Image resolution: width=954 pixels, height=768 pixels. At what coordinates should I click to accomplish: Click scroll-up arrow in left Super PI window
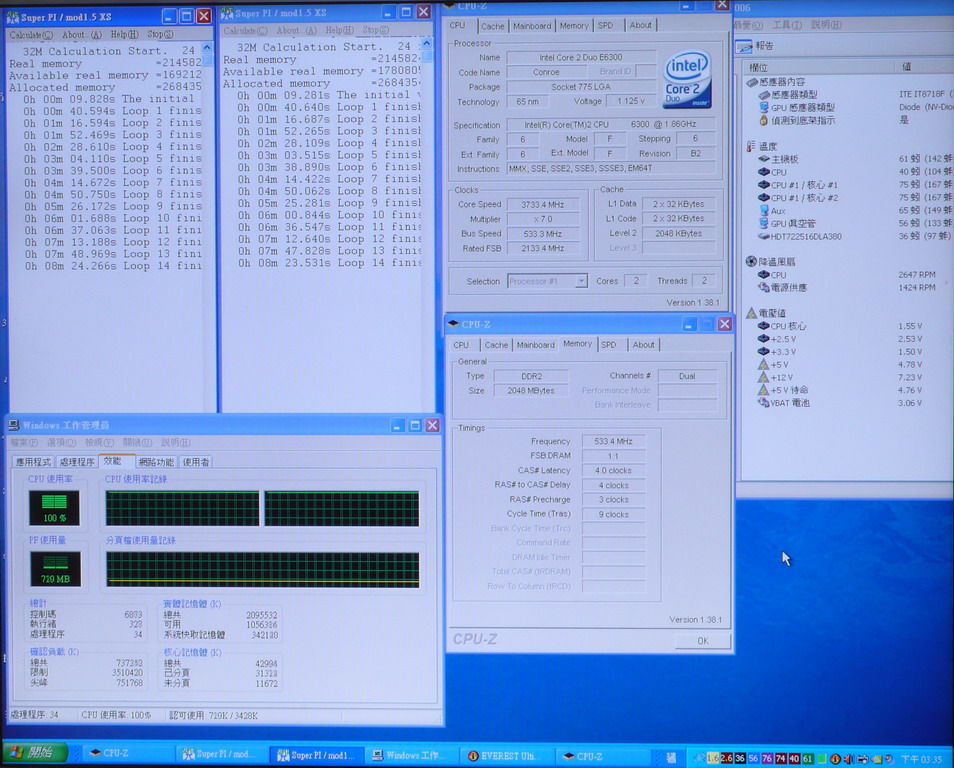point(207,48)
